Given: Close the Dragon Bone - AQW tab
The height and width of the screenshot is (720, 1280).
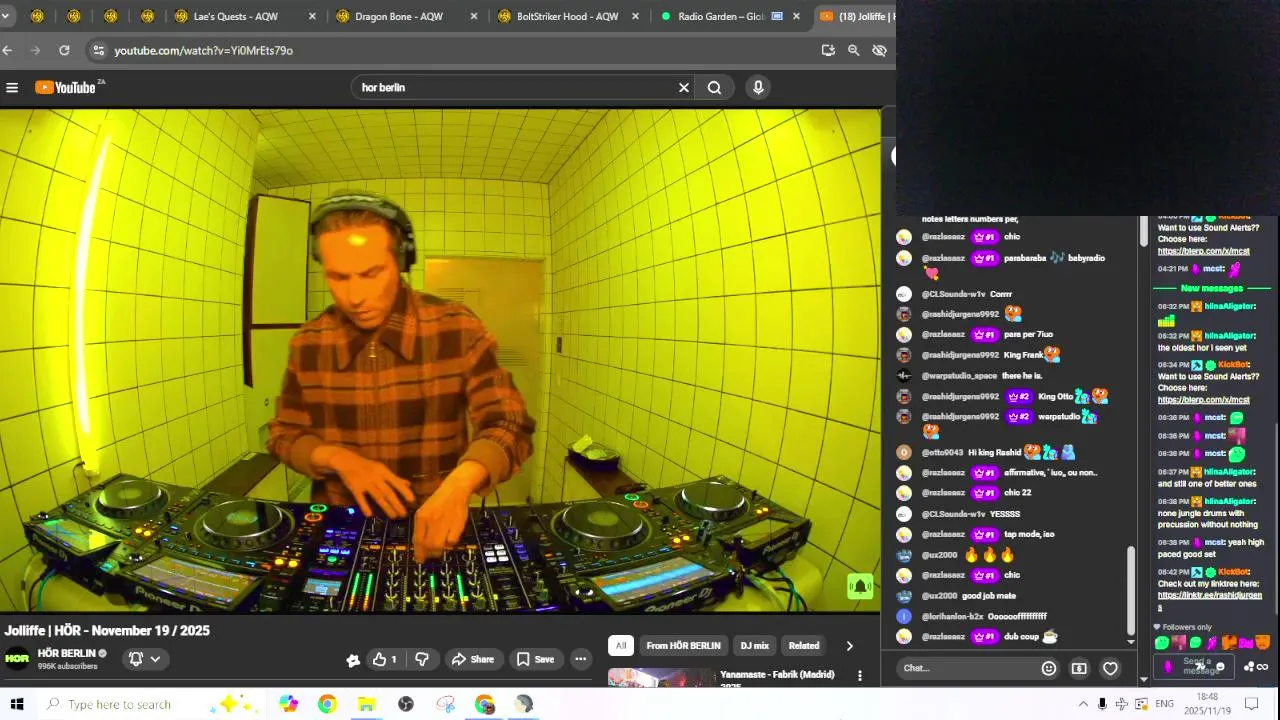Looking at the screenshot, I should click(x=474, y=16).
